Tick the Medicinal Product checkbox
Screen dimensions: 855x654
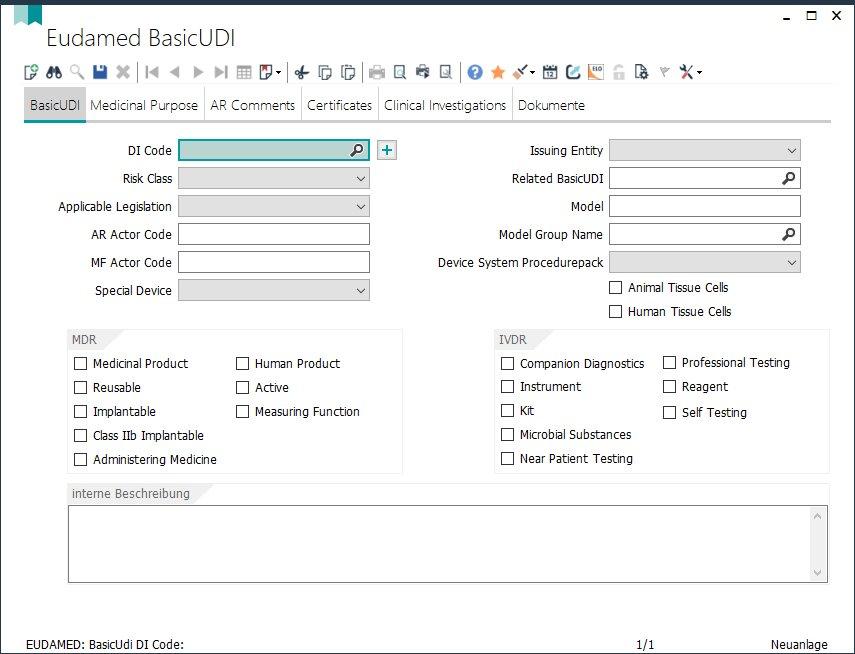[x=80, y=363]
